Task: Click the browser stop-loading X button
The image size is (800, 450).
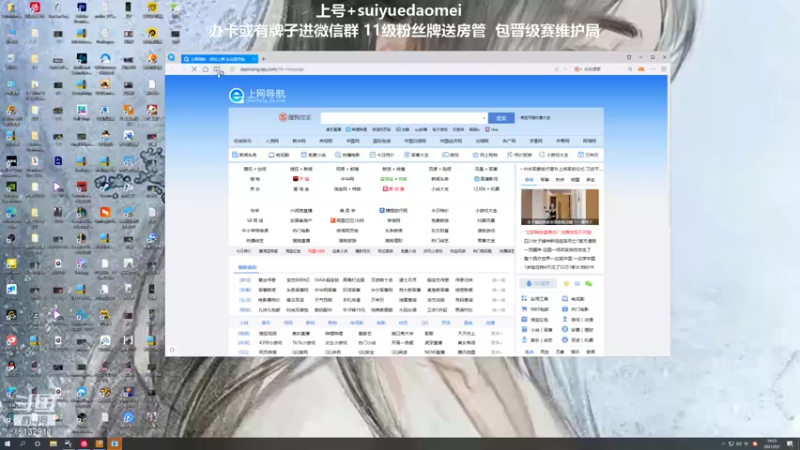Action: pyautogui.click(x=194, y=69)
